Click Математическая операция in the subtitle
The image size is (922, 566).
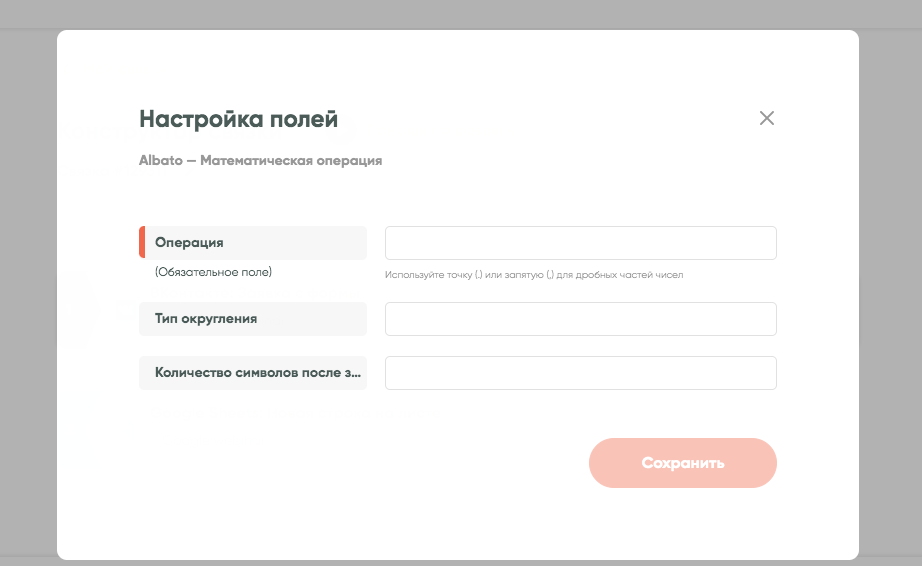click(290, 160)
